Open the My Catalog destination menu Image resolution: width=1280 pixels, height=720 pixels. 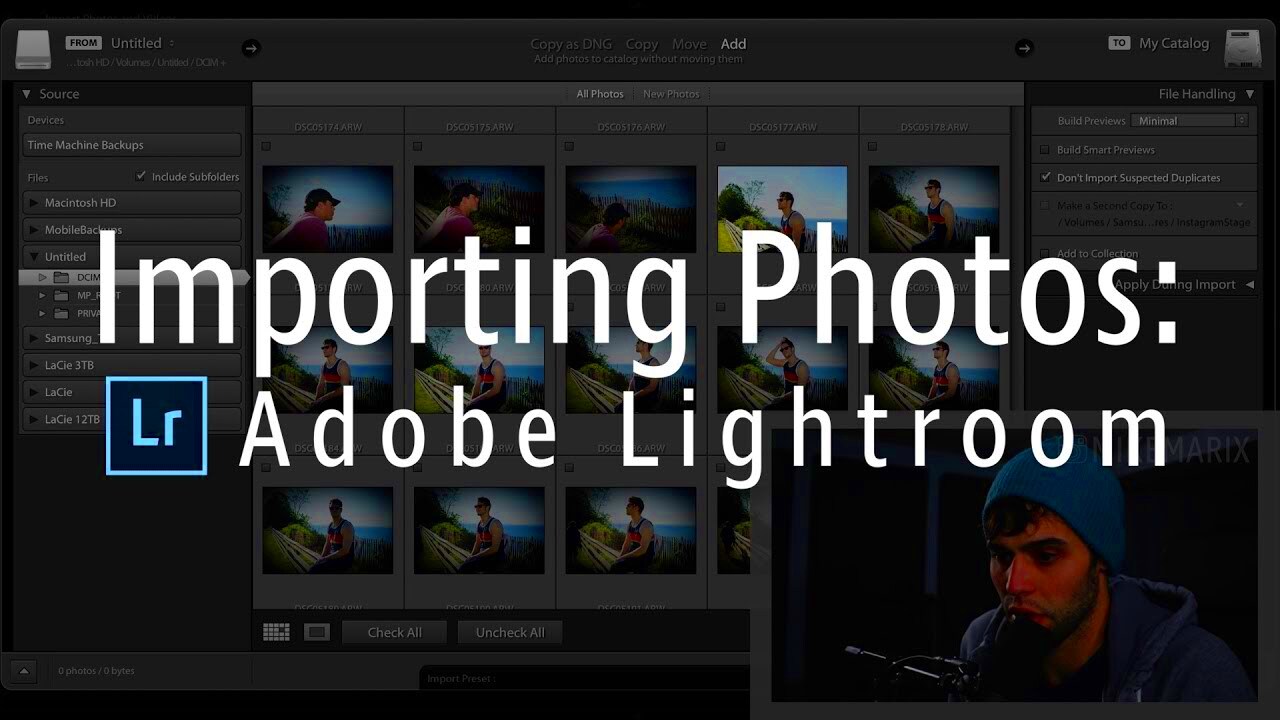tap(1174, 43)
